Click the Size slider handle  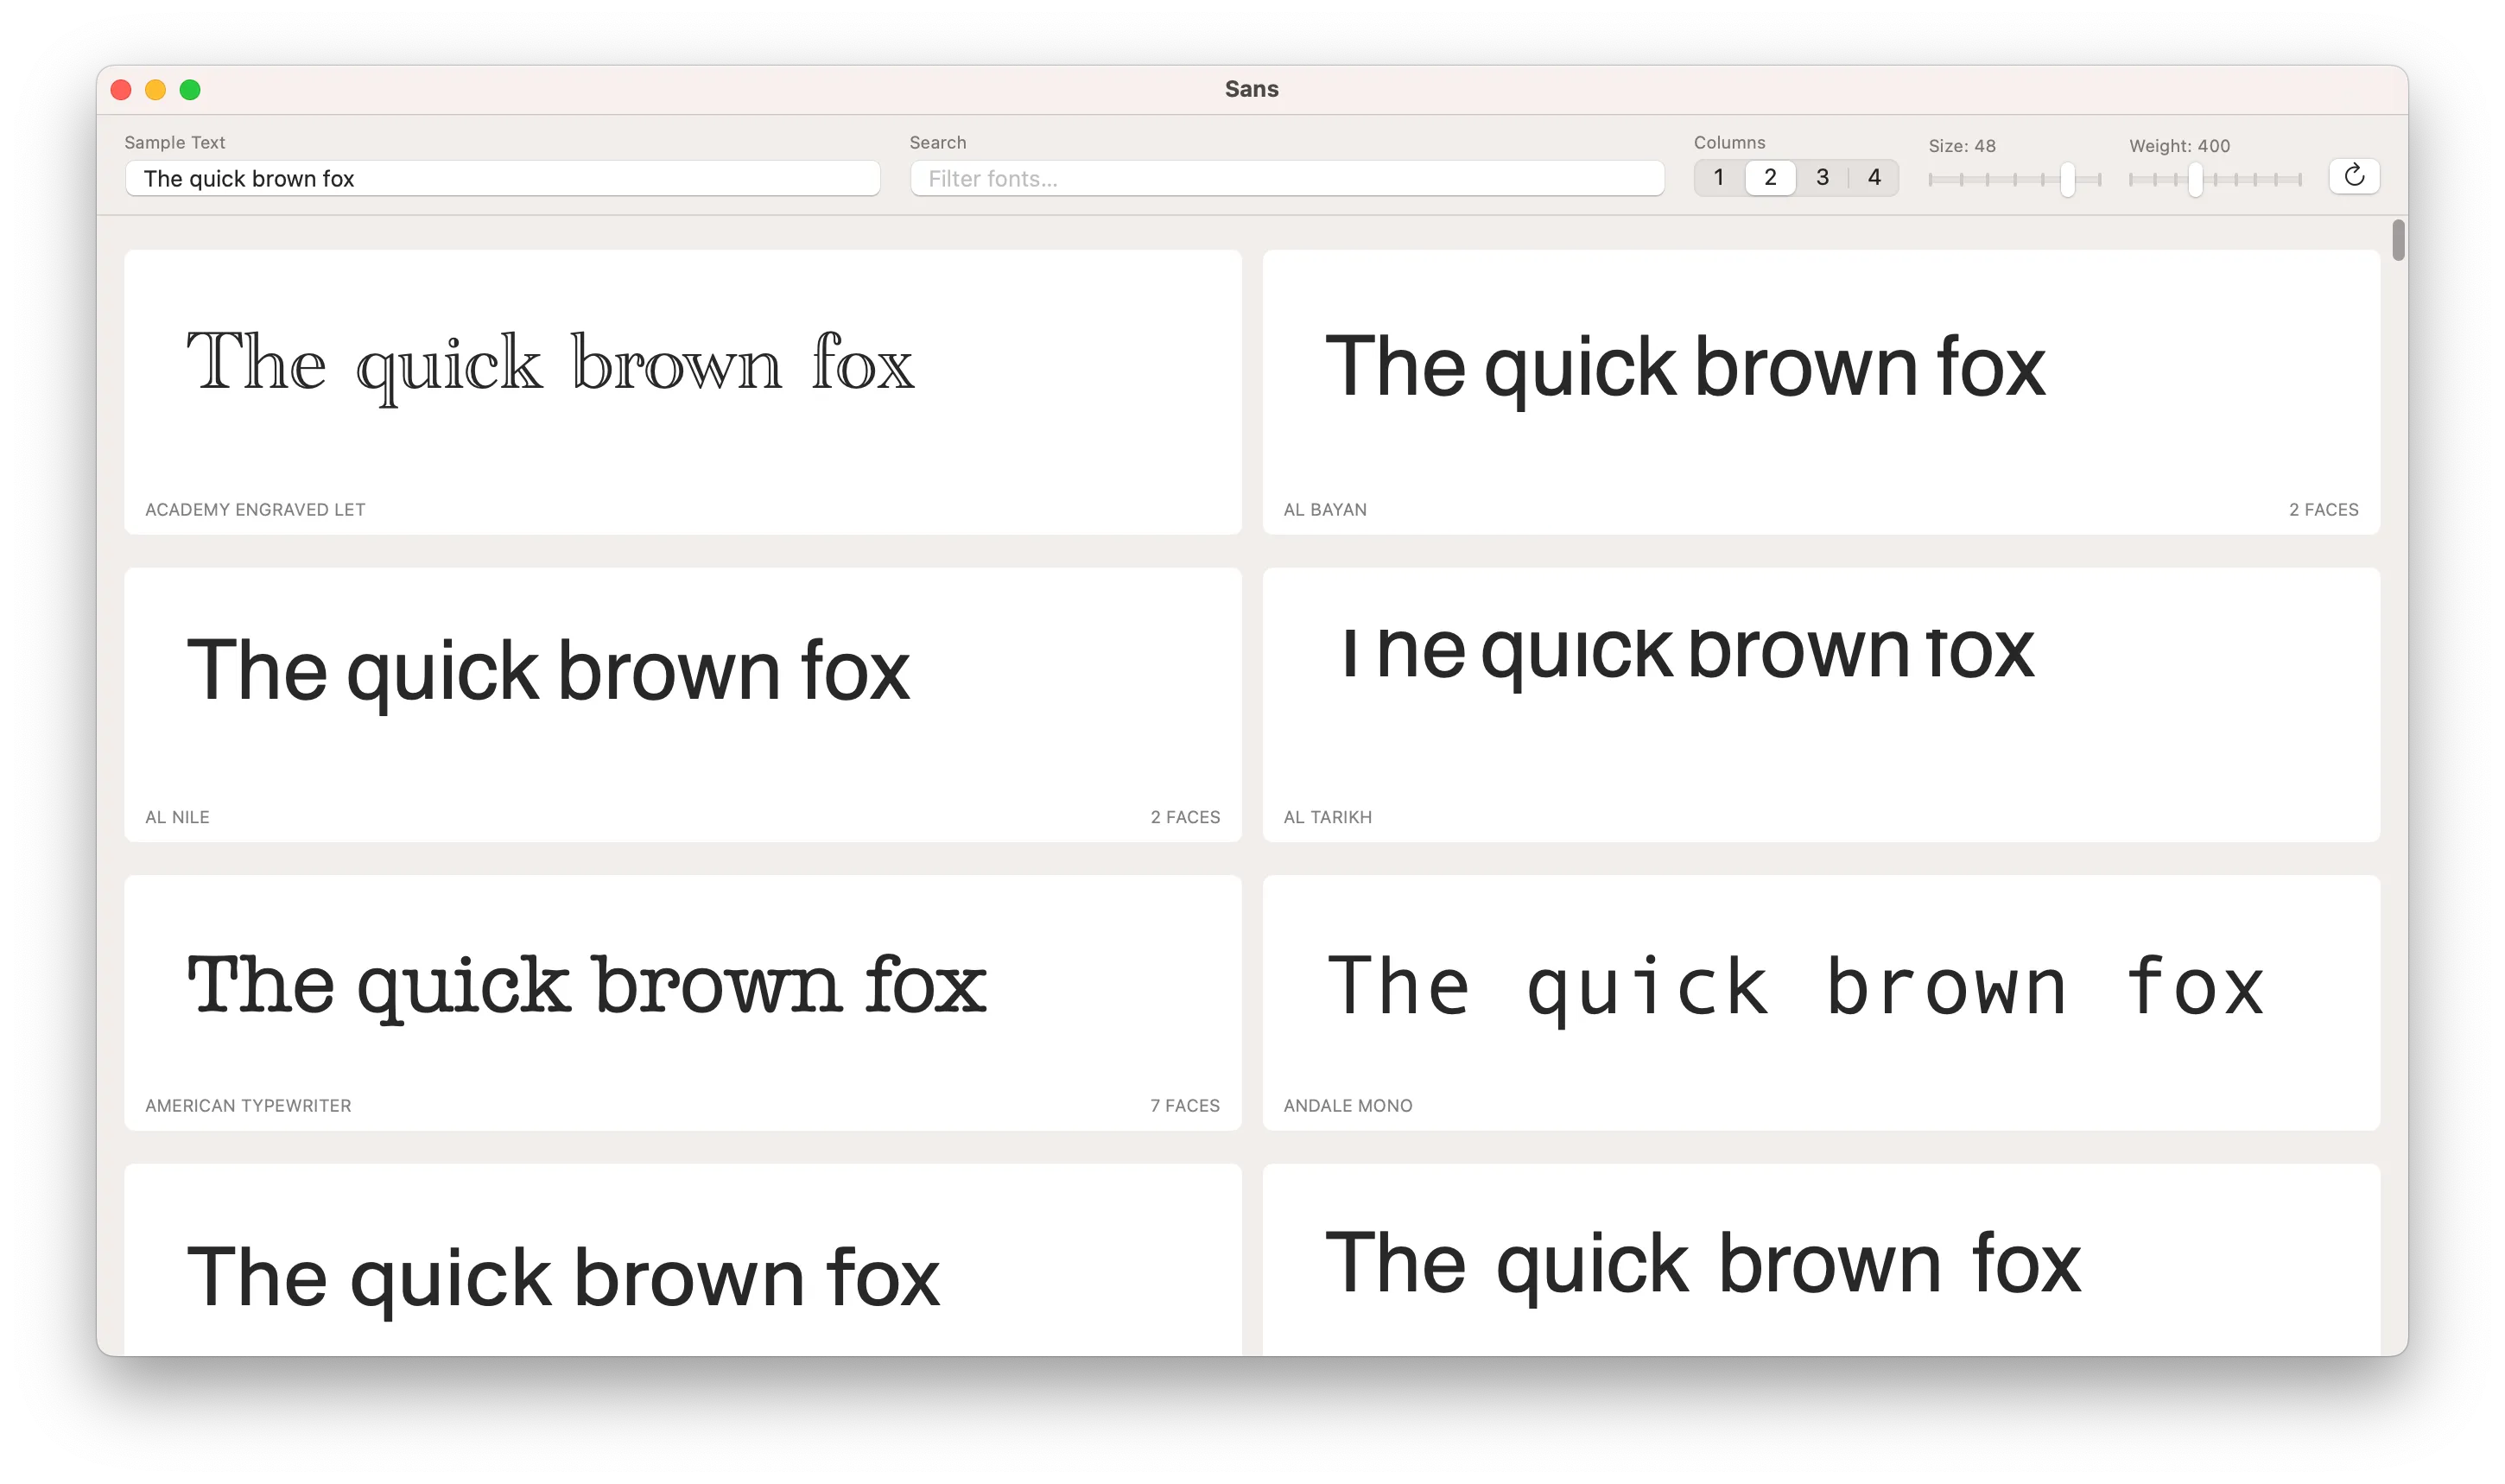point(2067,180)
